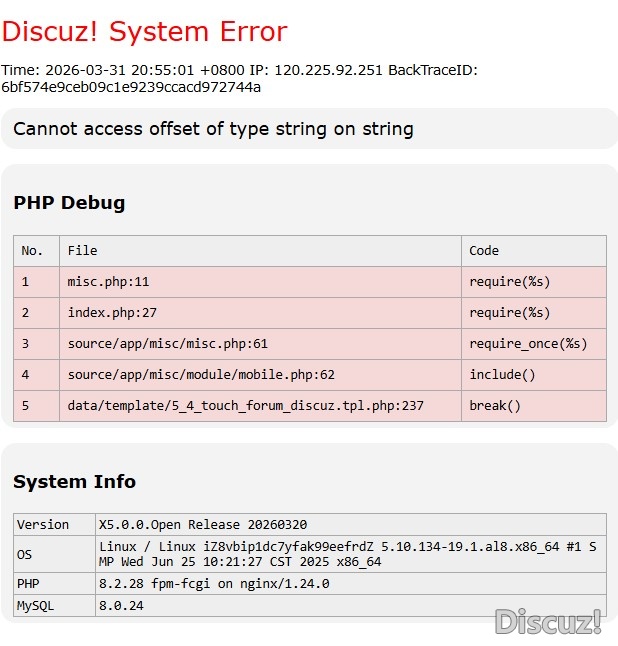Click the Code column header
Image resolution: width=618 pixels, height=646 pixels.
[484, 251]
